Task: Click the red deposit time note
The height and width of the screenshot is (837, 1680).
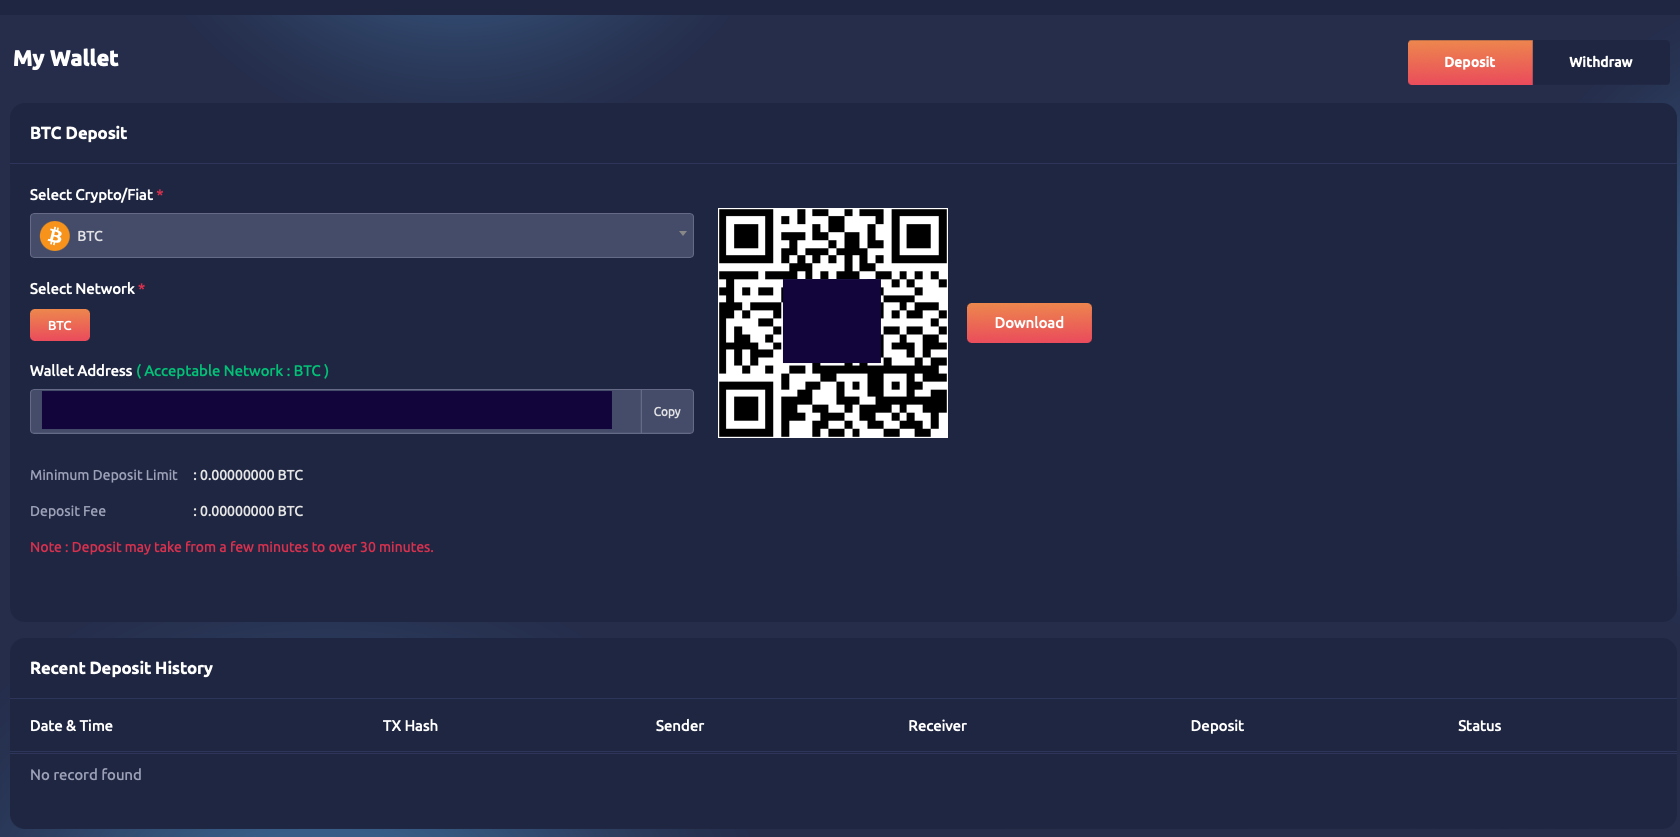Action: 232,547
